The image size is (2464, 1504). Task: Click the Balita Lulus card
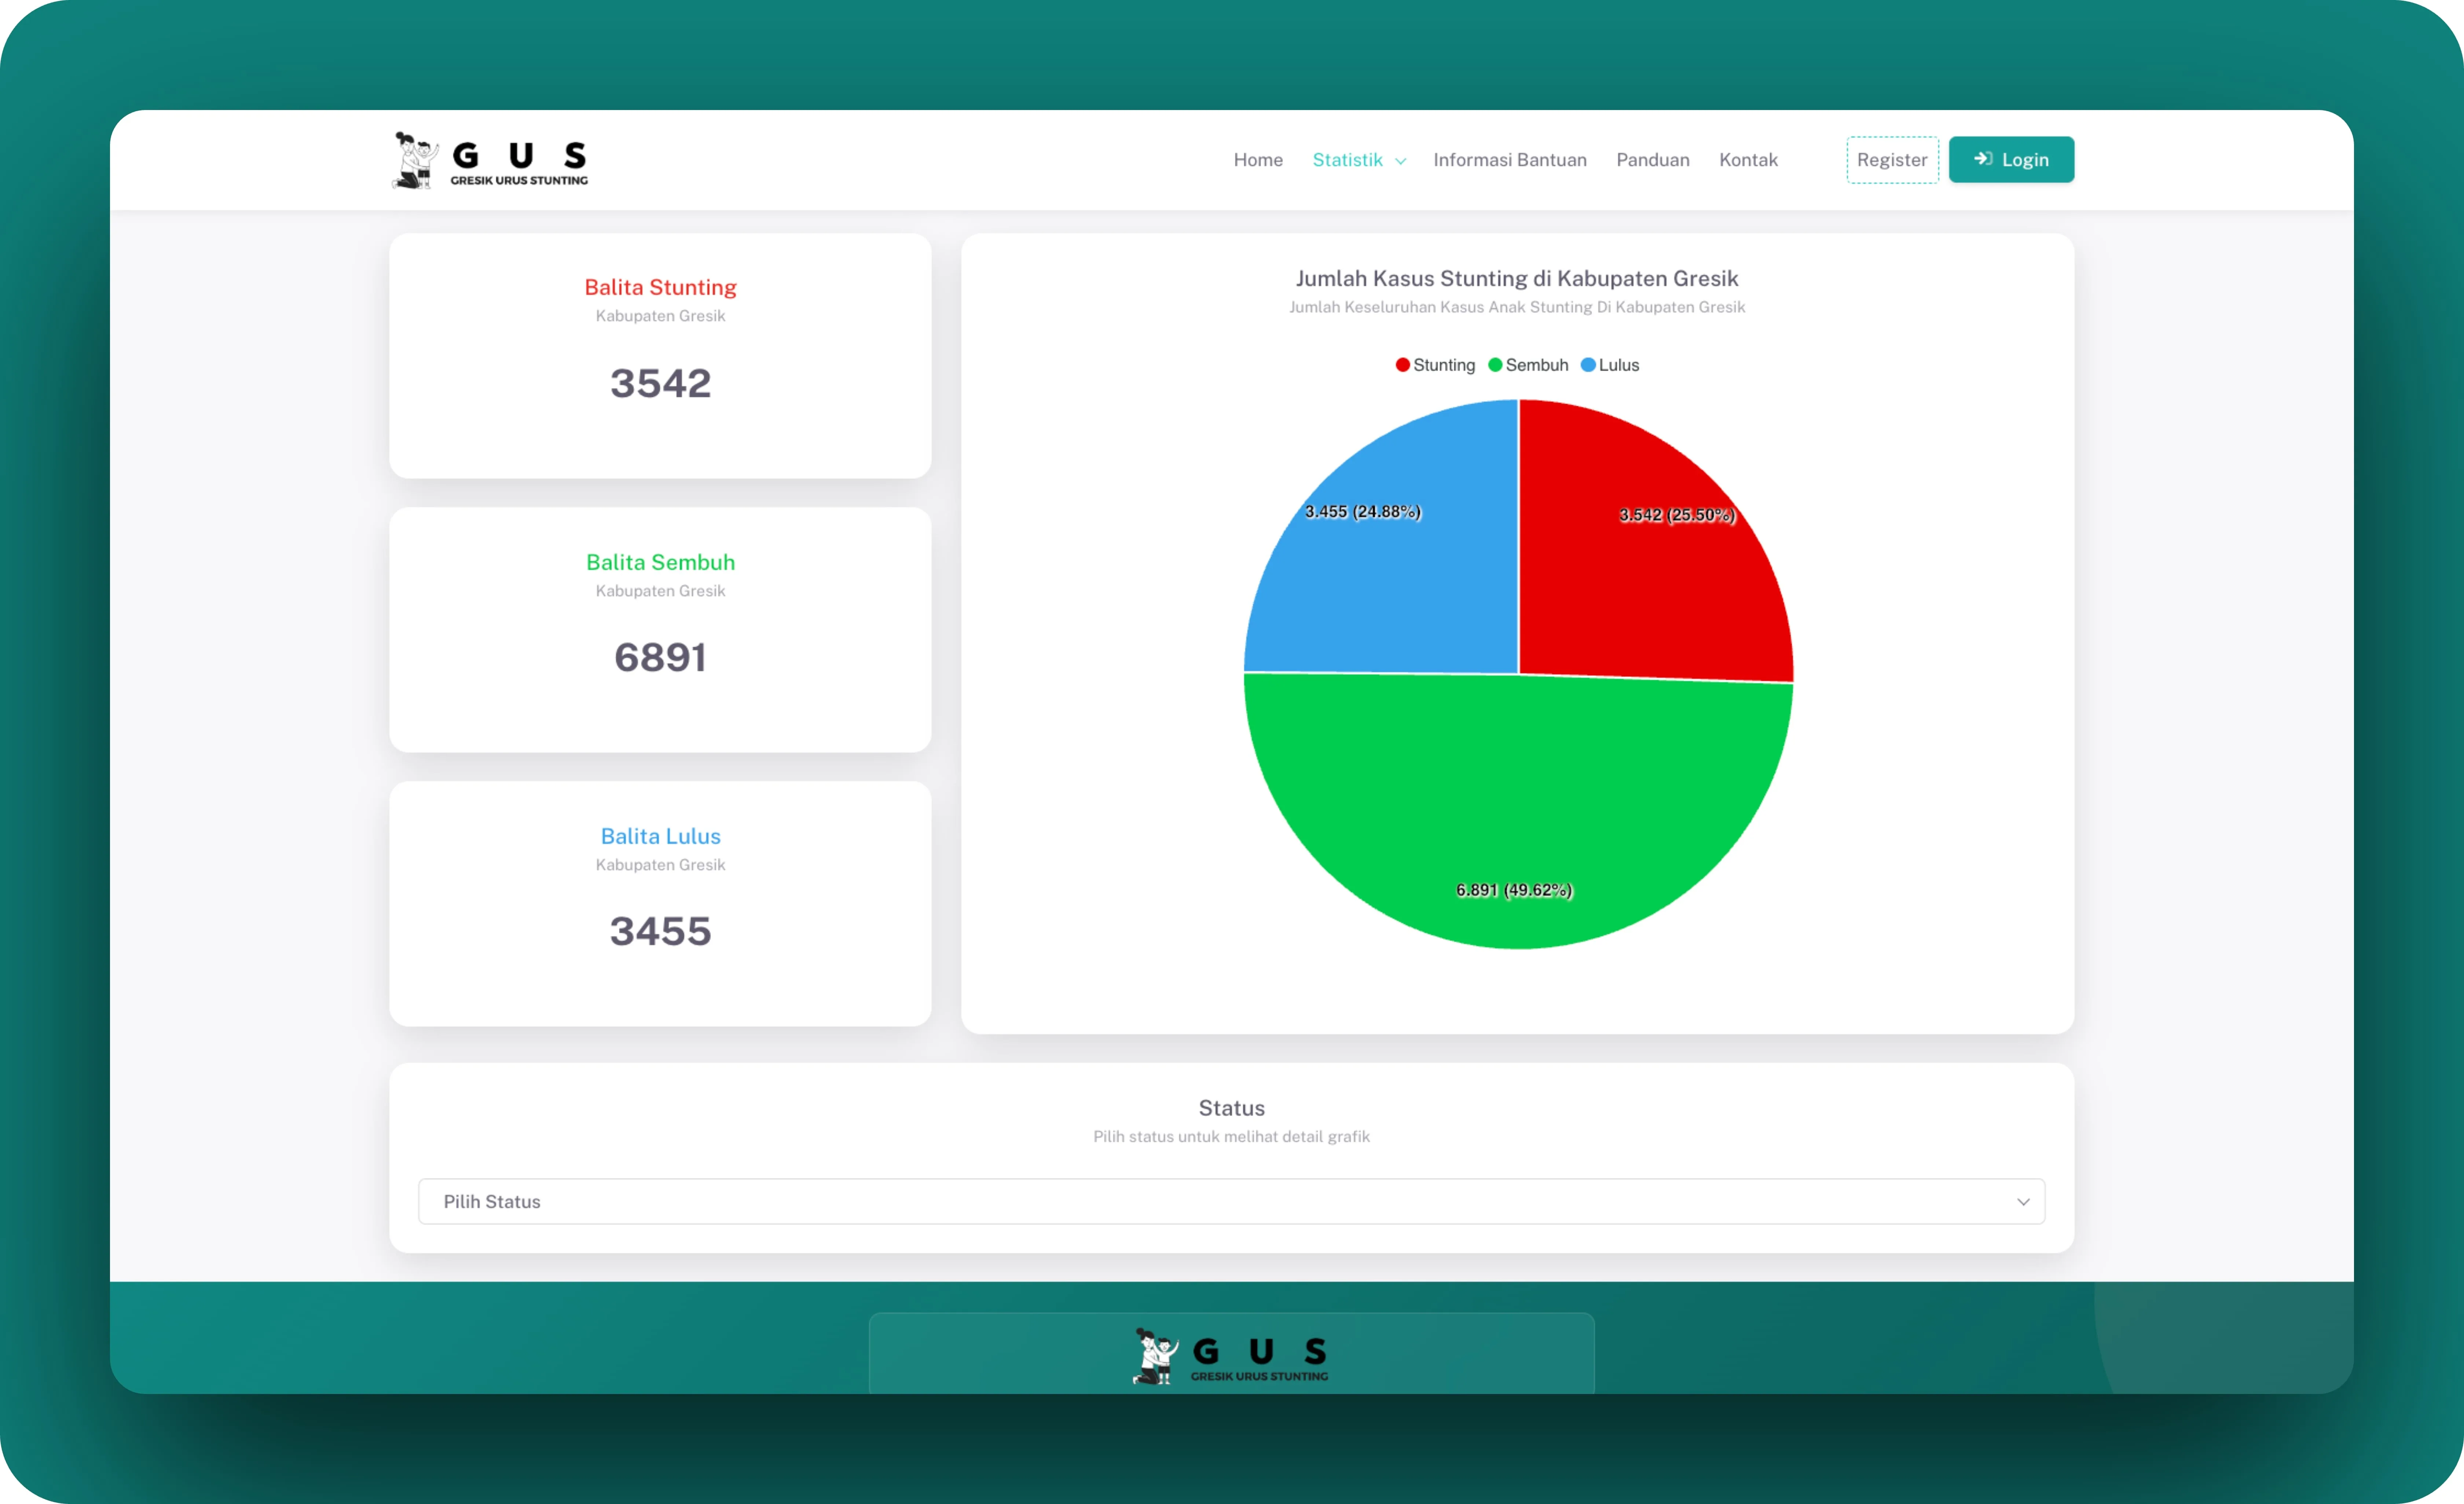click(660, 904)
